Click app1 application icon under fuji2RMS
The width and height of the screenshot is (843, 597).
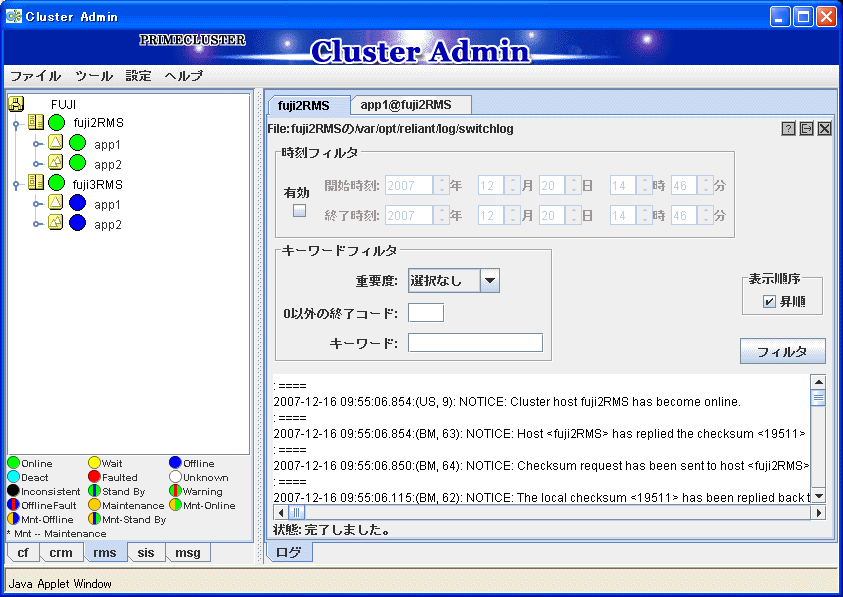point(55,143)
